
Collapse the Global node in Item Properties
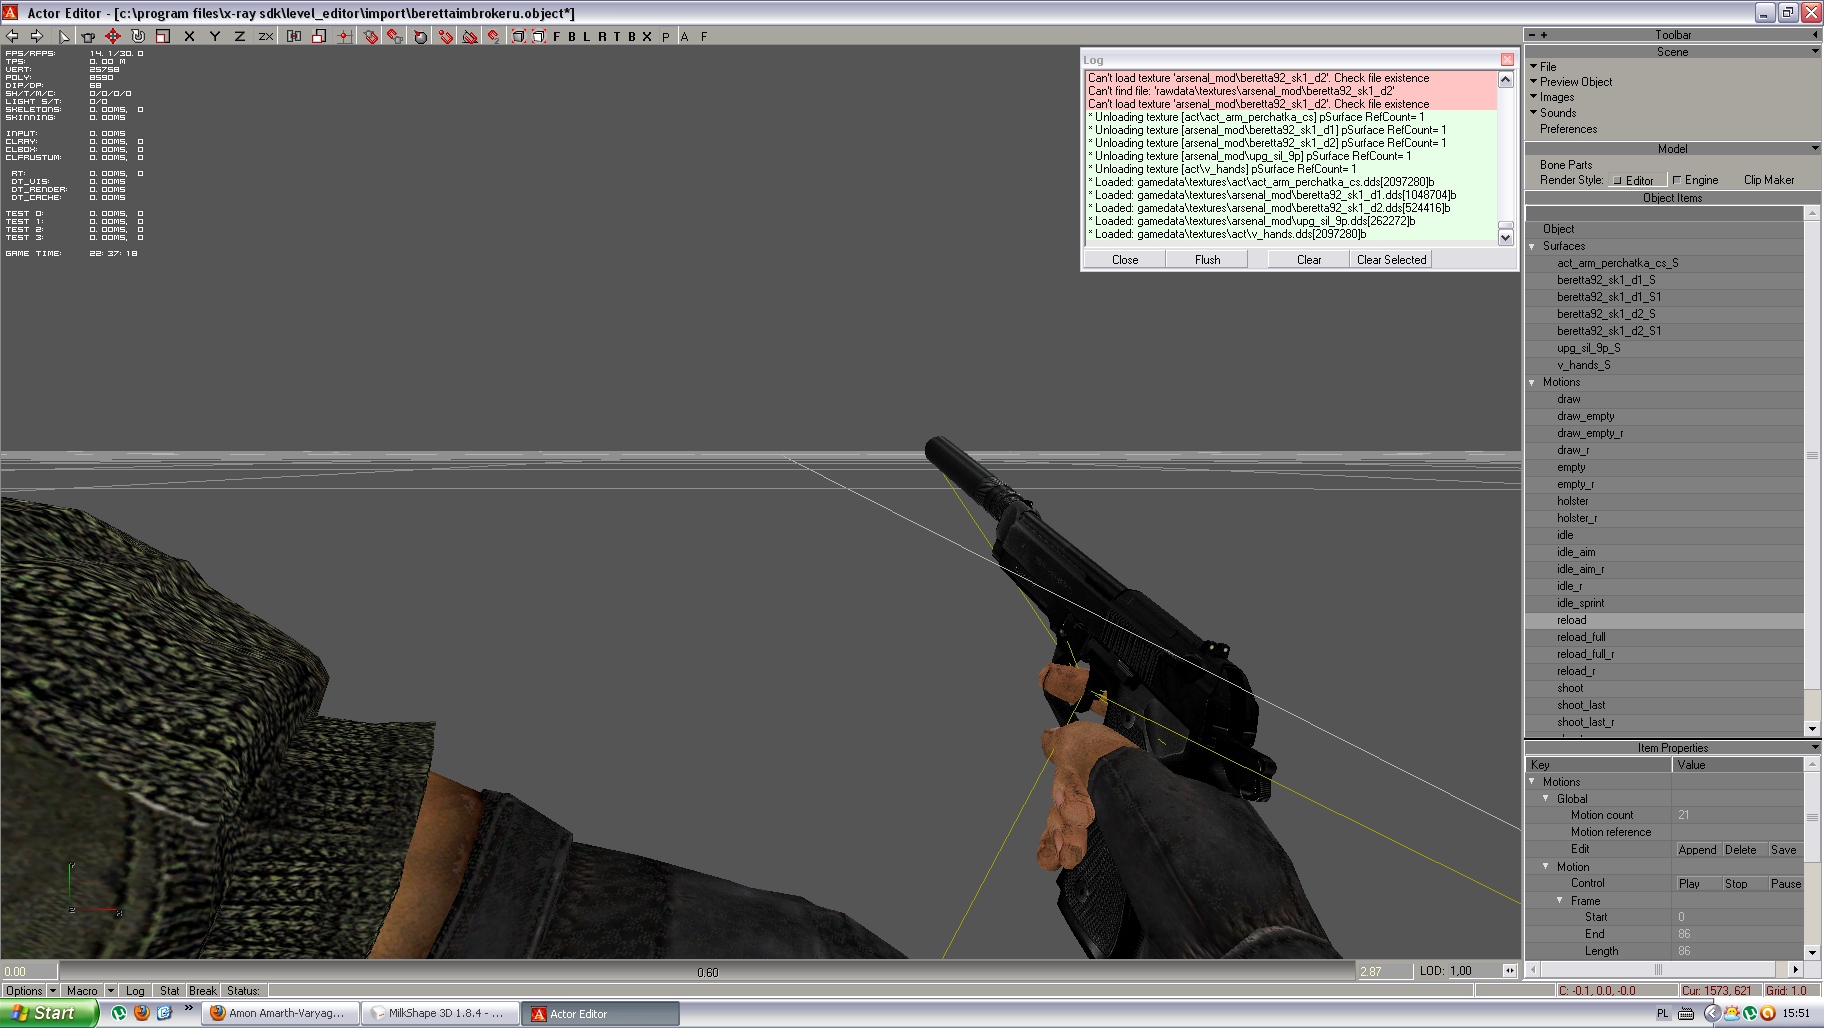tap(1546, 799)
